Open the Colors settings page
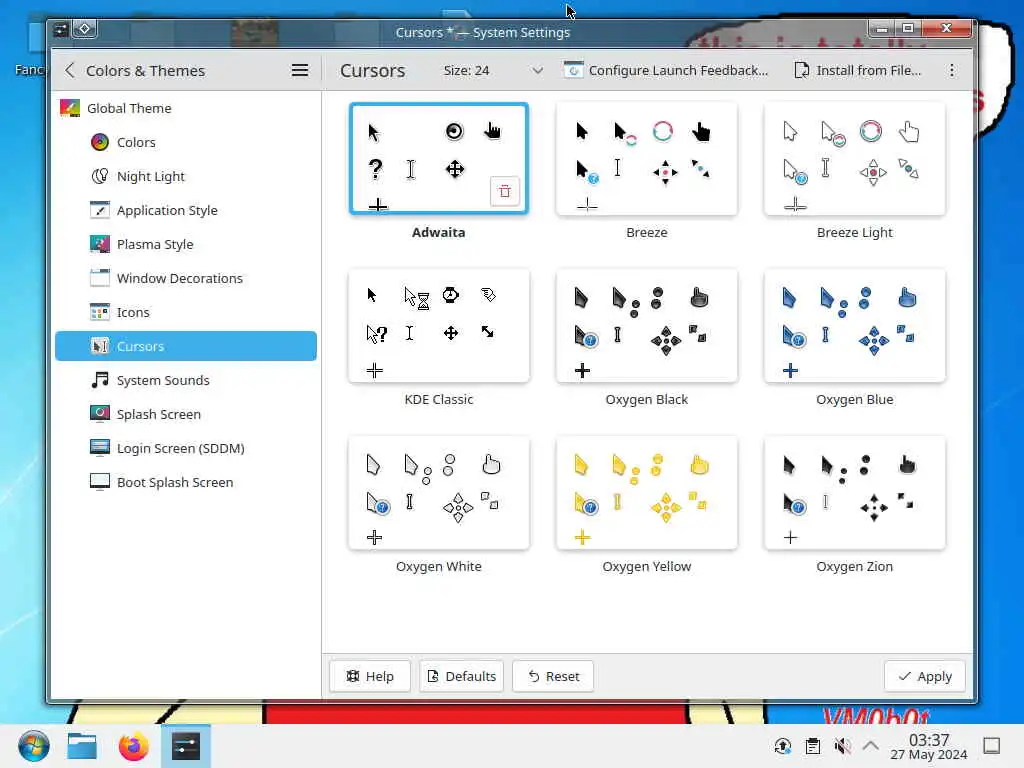Screen dimensions: 1024x768 tap(186, 142)
